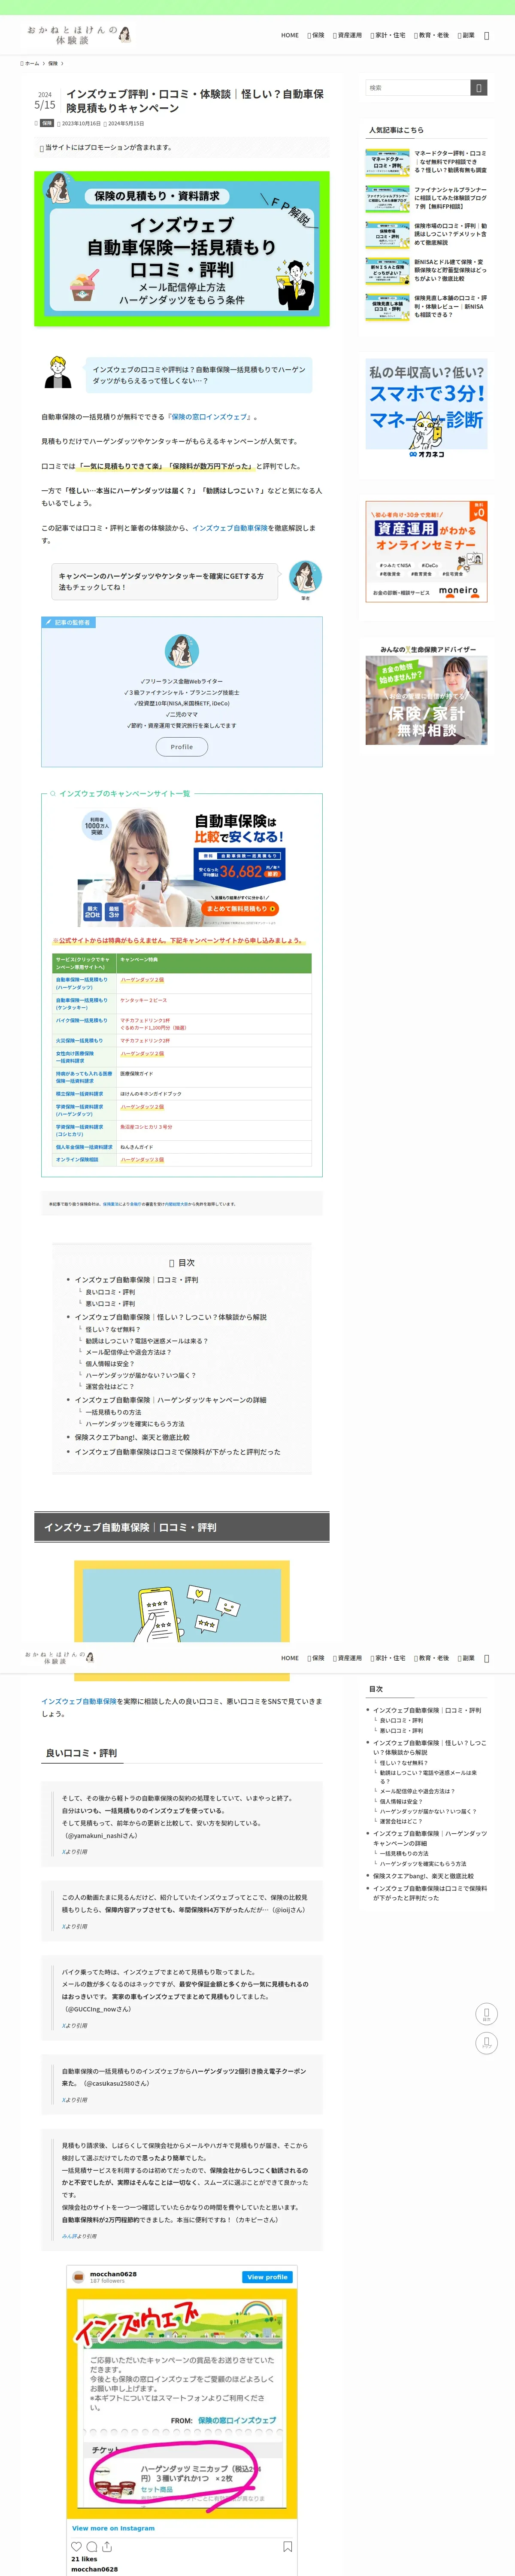The width and height of the screenshot is (515, 2576).
Task: Click 個人年金保険一括資料請求 table link
Action: click(x=84, y=1147)
